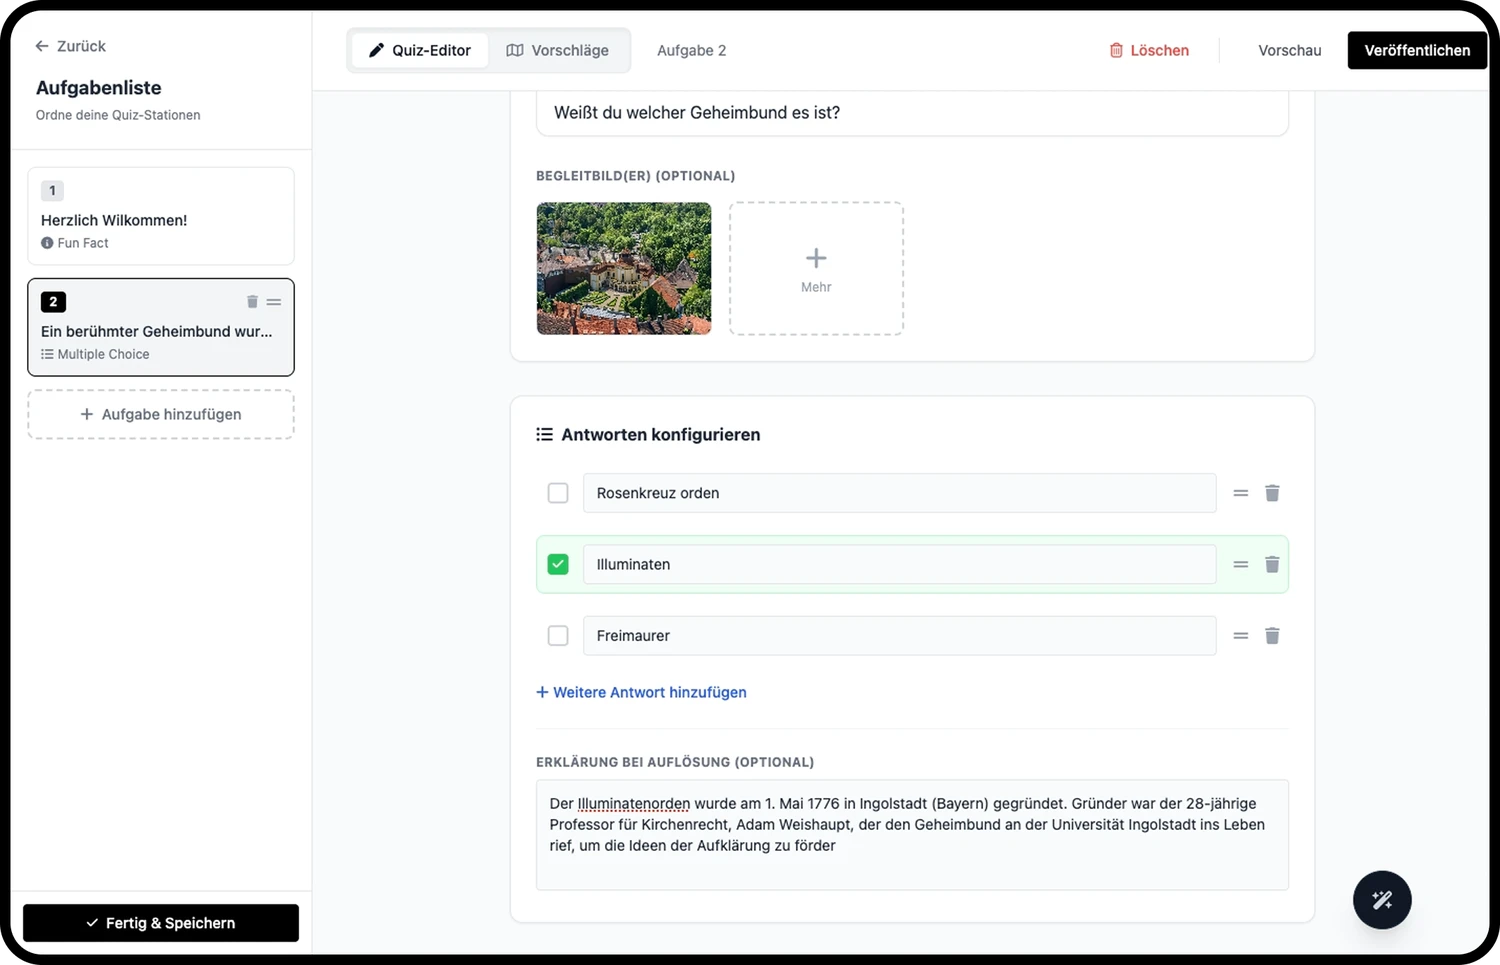Remove the Freimaurer answer with its trash icon

[1272, 636]
